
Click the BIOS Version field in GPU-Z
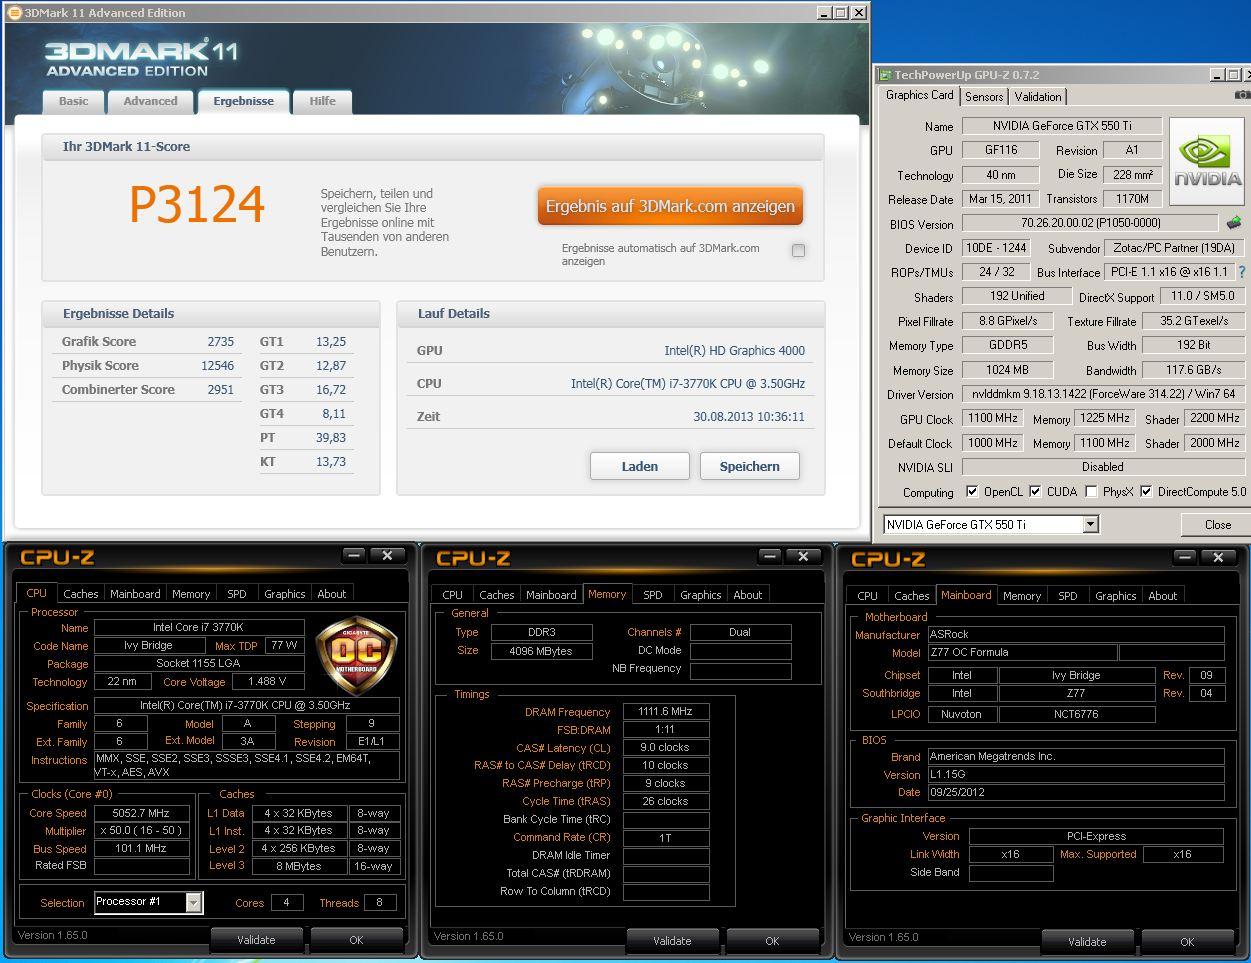coord(1090,223)
